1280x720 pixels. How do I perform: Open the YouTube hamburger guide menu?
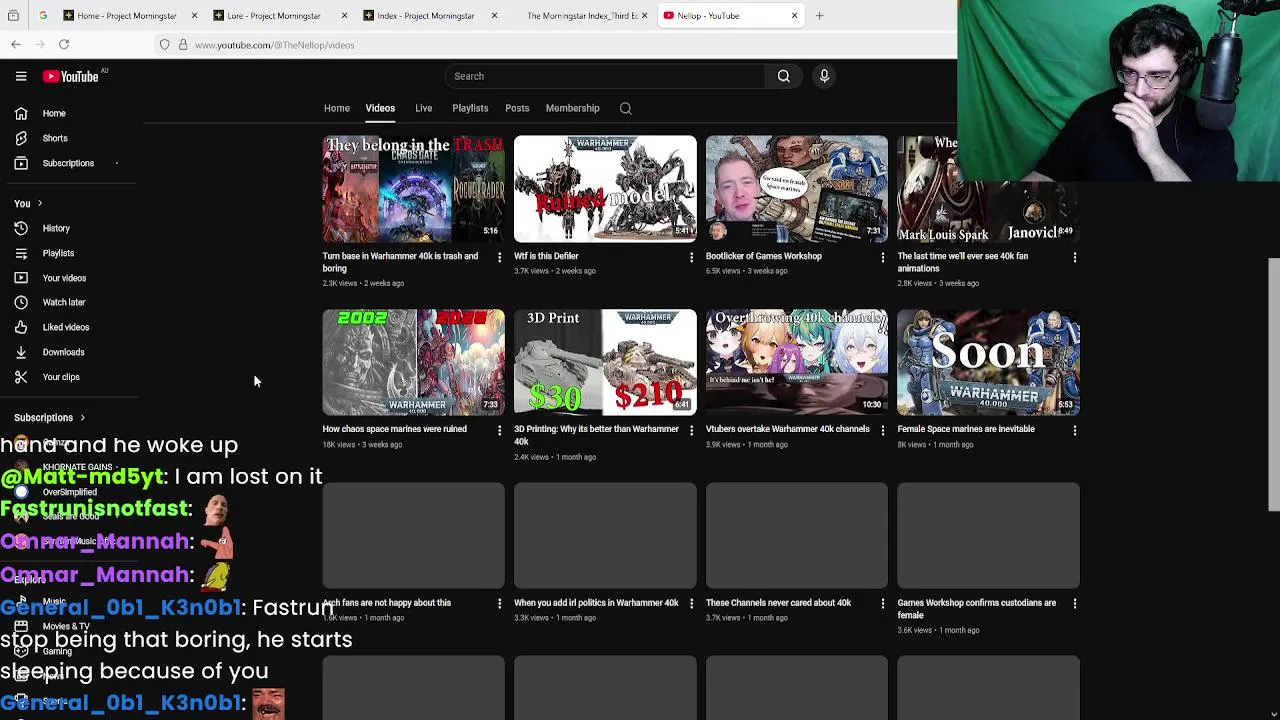pos(20,76)
